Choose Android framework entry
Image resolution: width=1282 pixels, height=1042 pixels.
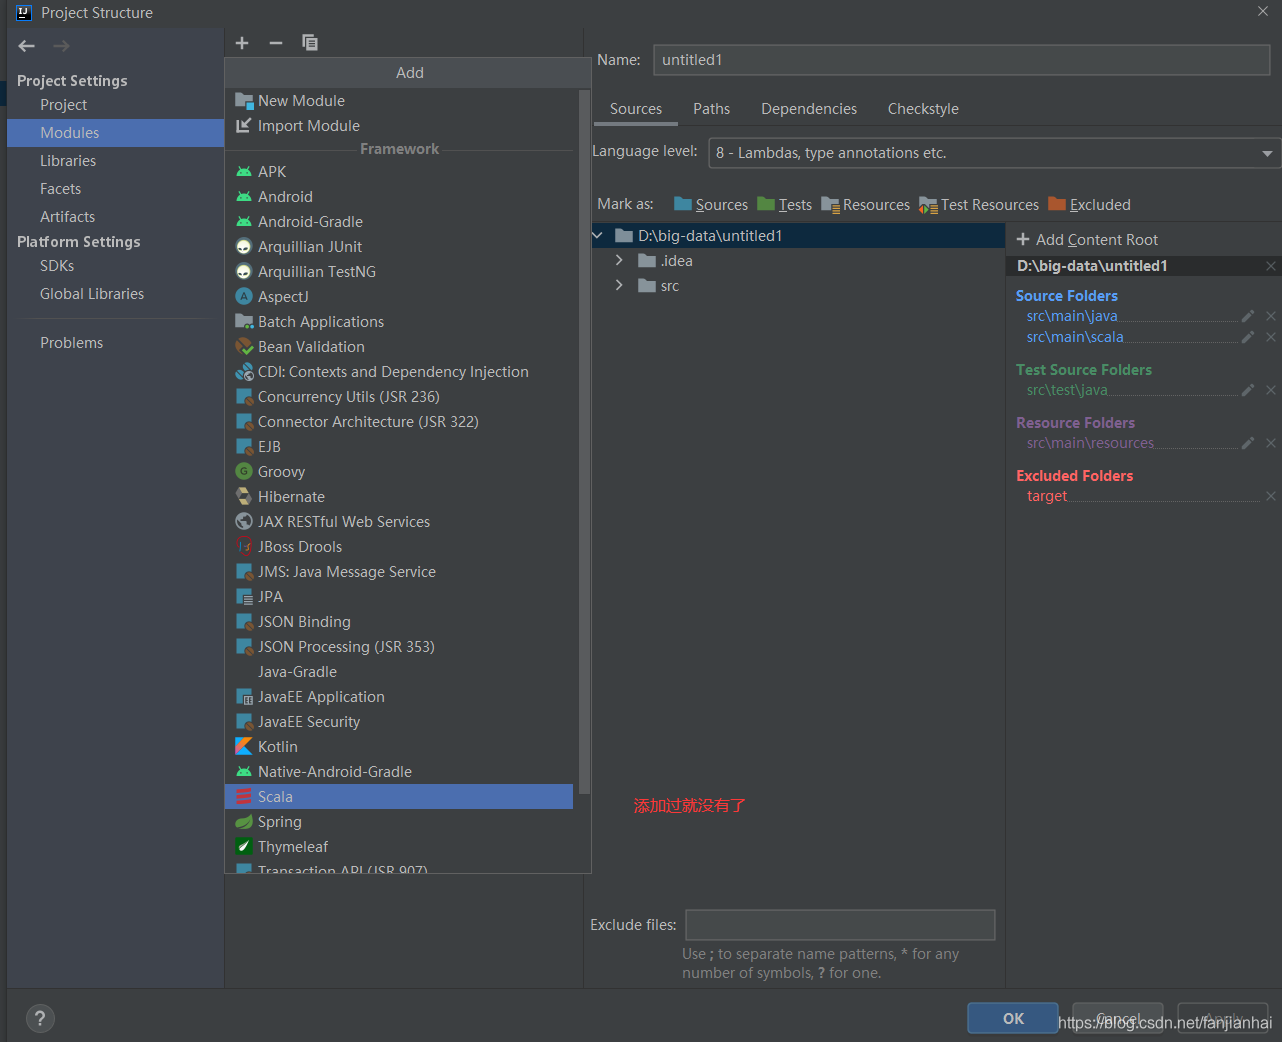click(399, 197)
